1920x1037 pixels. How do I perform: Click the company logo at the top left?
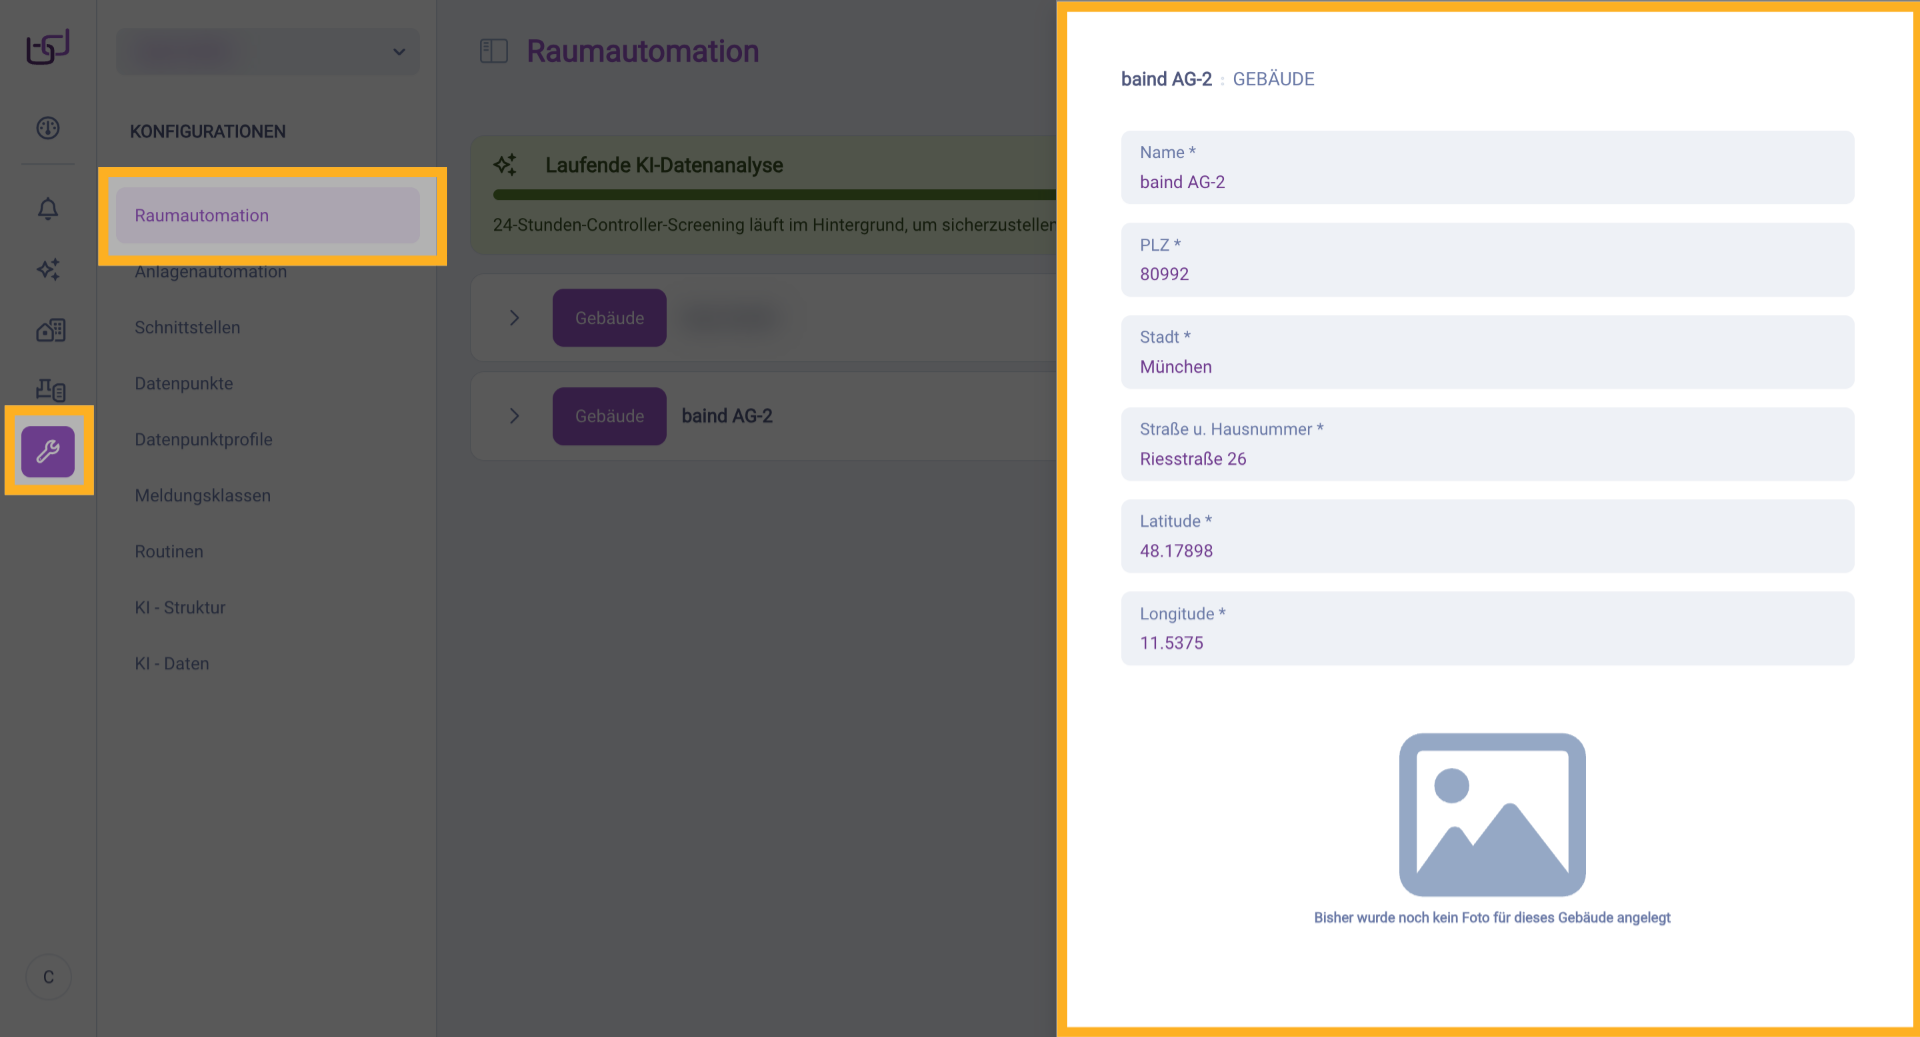[47, 46]
